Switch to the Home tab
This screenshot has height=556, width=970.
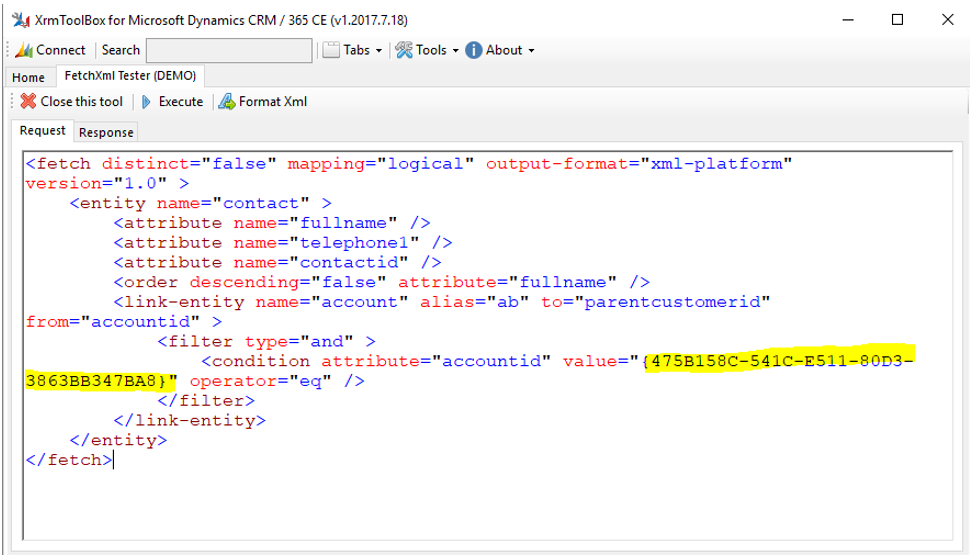pyautogui.click(x=28, y=77)
